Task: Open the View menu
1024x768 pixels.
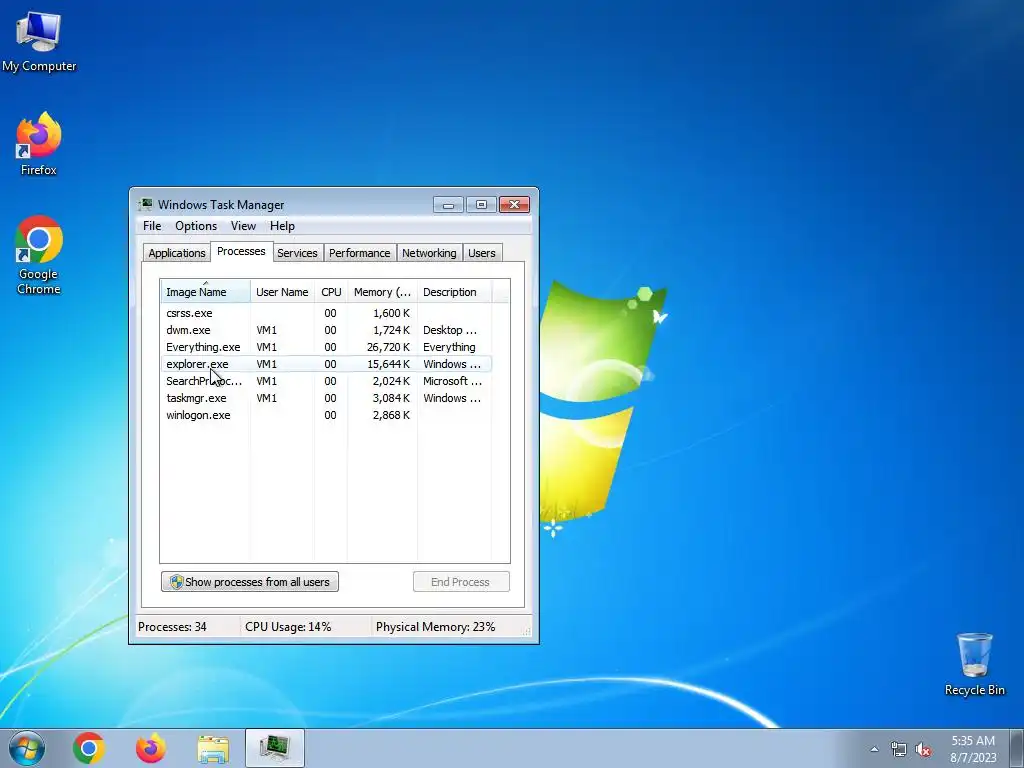Action: (243, 226)
